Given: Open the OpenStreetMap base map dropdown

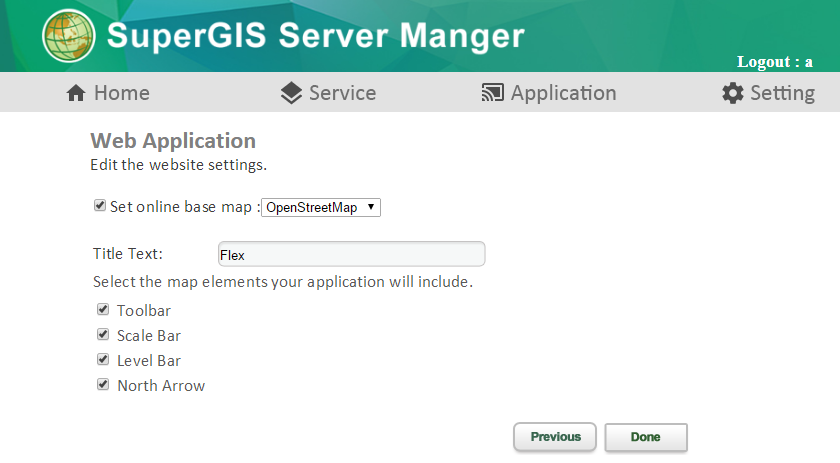Looking at the screenshot, I should (321, 207).
